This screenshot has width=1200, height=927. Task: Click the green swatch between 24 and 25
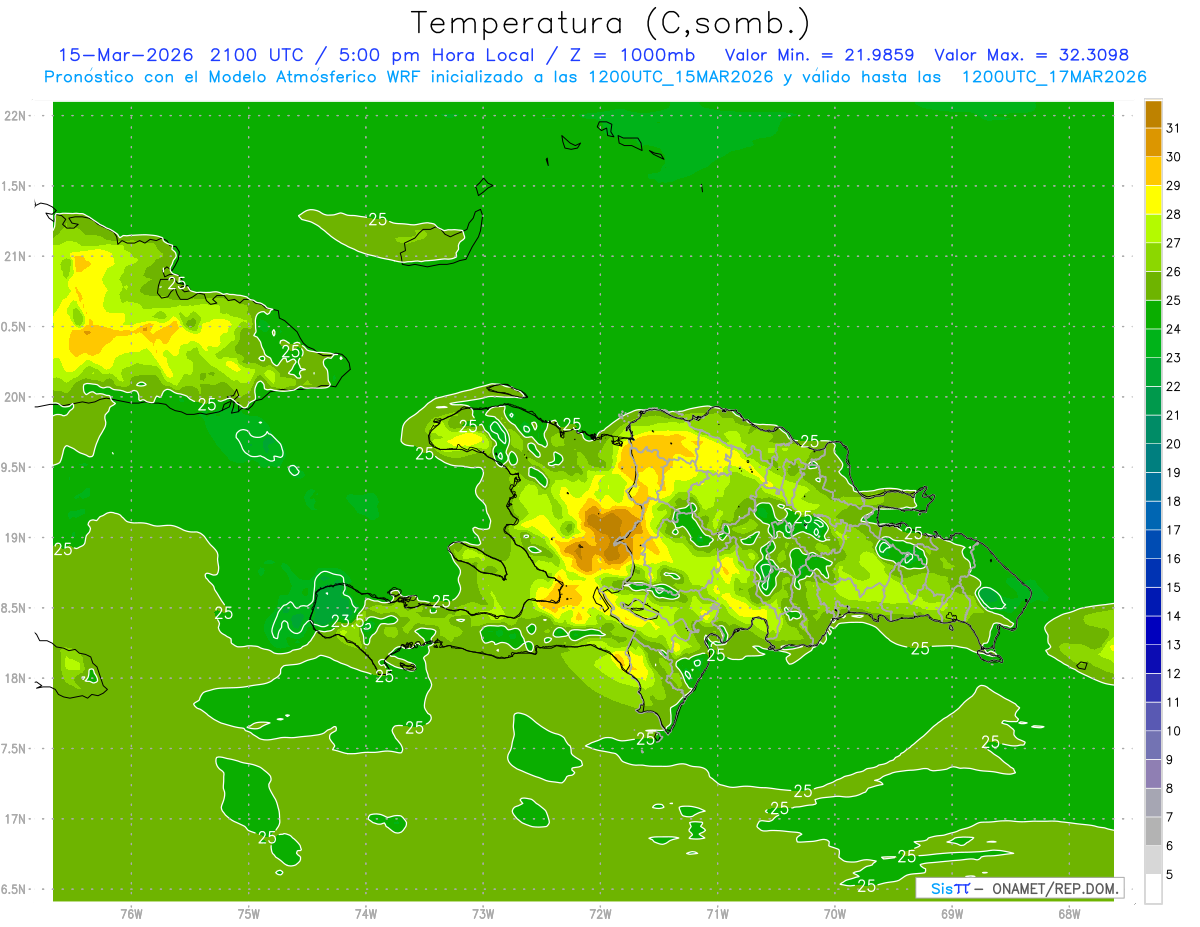coord(1153,315)
